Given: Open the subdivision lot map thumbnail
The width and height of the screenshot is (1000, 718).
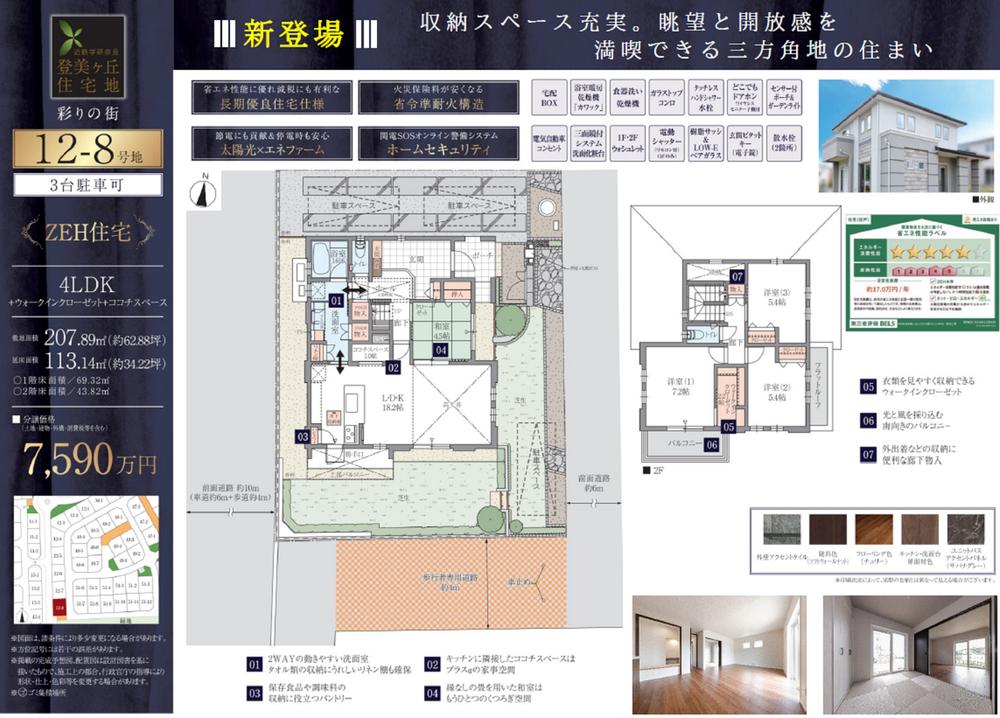Looking at the screenshot, I should 86,560.
